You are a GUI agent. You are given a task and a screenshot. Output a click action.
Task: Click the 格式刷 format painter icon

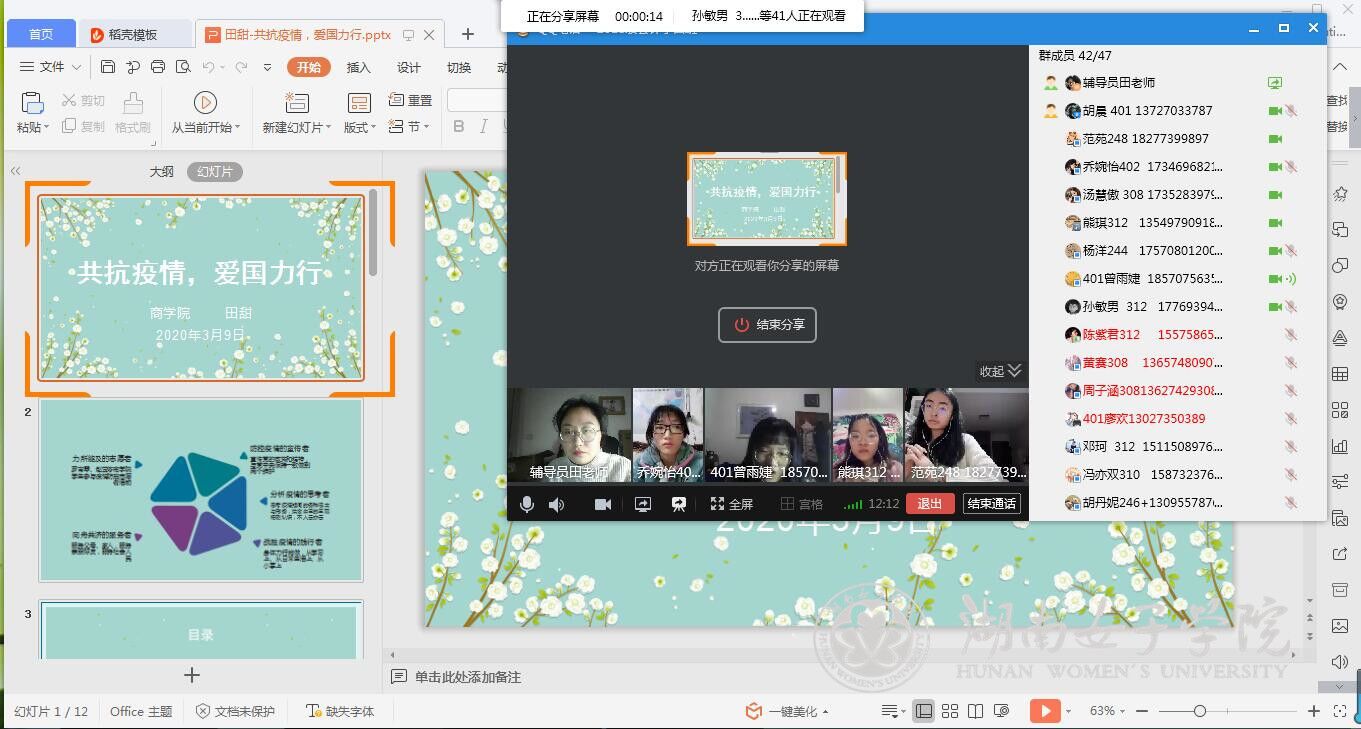click(x=132, y=102)
